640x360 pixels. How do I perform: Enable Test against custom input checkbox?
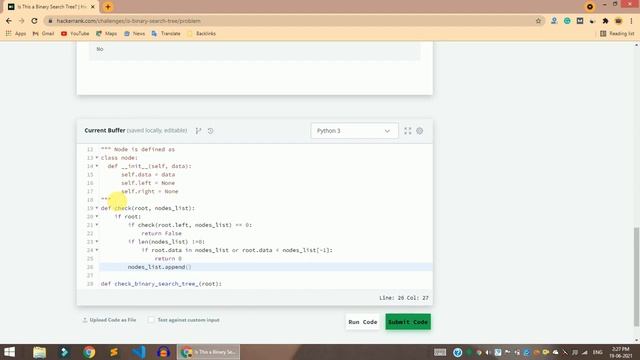(x=151, y=320)
